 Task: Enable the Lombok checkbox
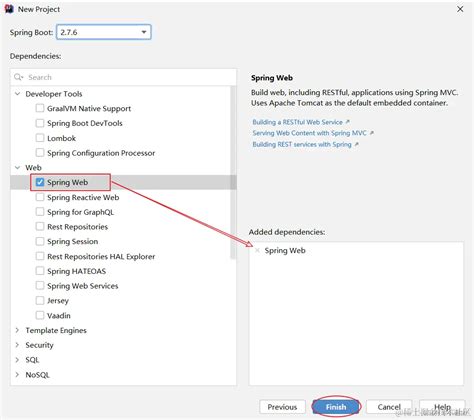tap(40, 138)
